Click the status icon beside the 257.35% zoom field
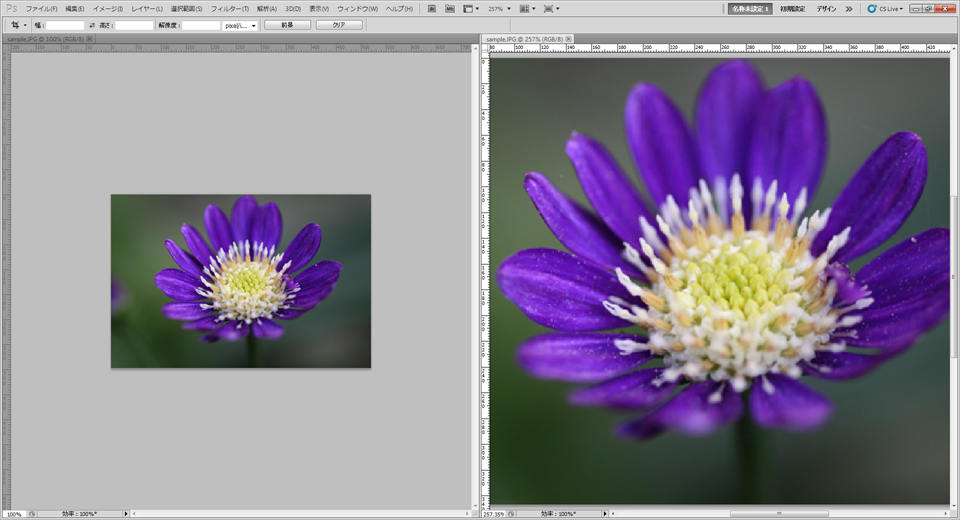This screenshot has height=520, width=960. 511,514
